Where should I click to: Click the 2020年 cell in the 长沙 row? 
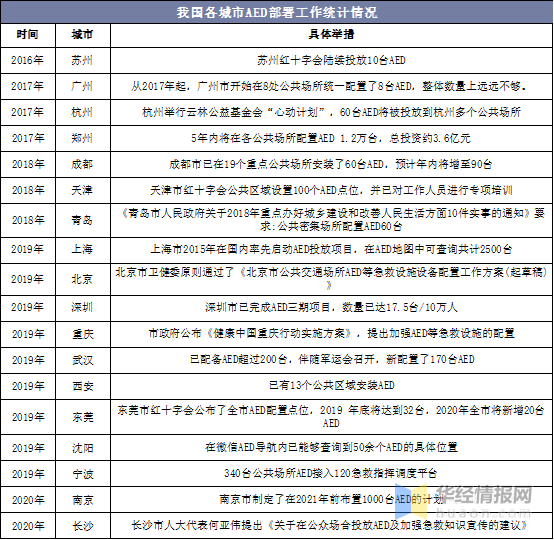click(28, 526)
